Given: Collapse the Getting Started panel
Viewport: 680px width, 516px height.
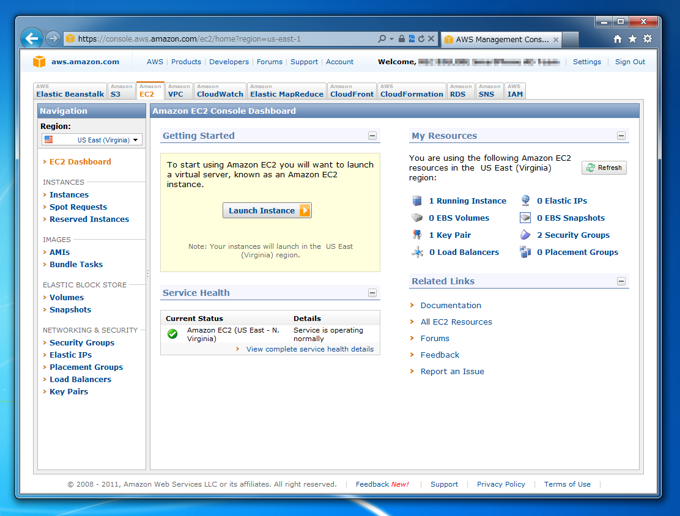Looking at the screenshot, I should click(x=372, y=136).
